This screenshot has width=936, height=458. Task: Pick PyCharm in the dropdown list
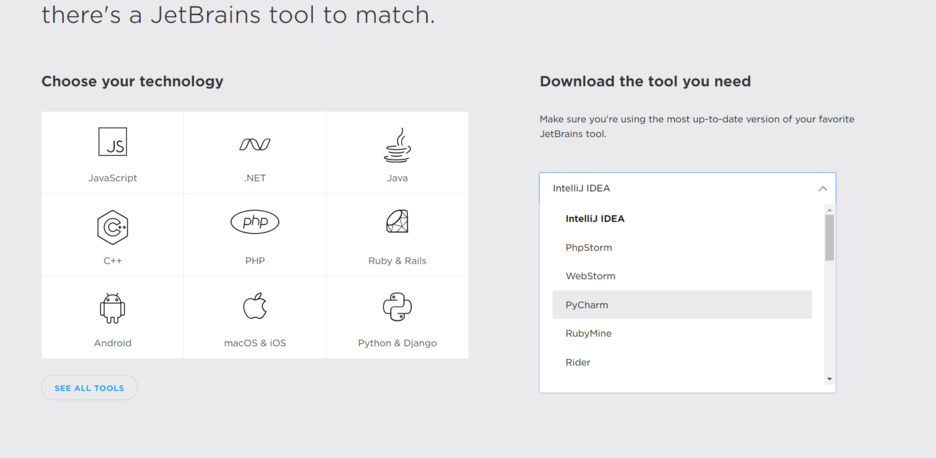tap(682, 305)
